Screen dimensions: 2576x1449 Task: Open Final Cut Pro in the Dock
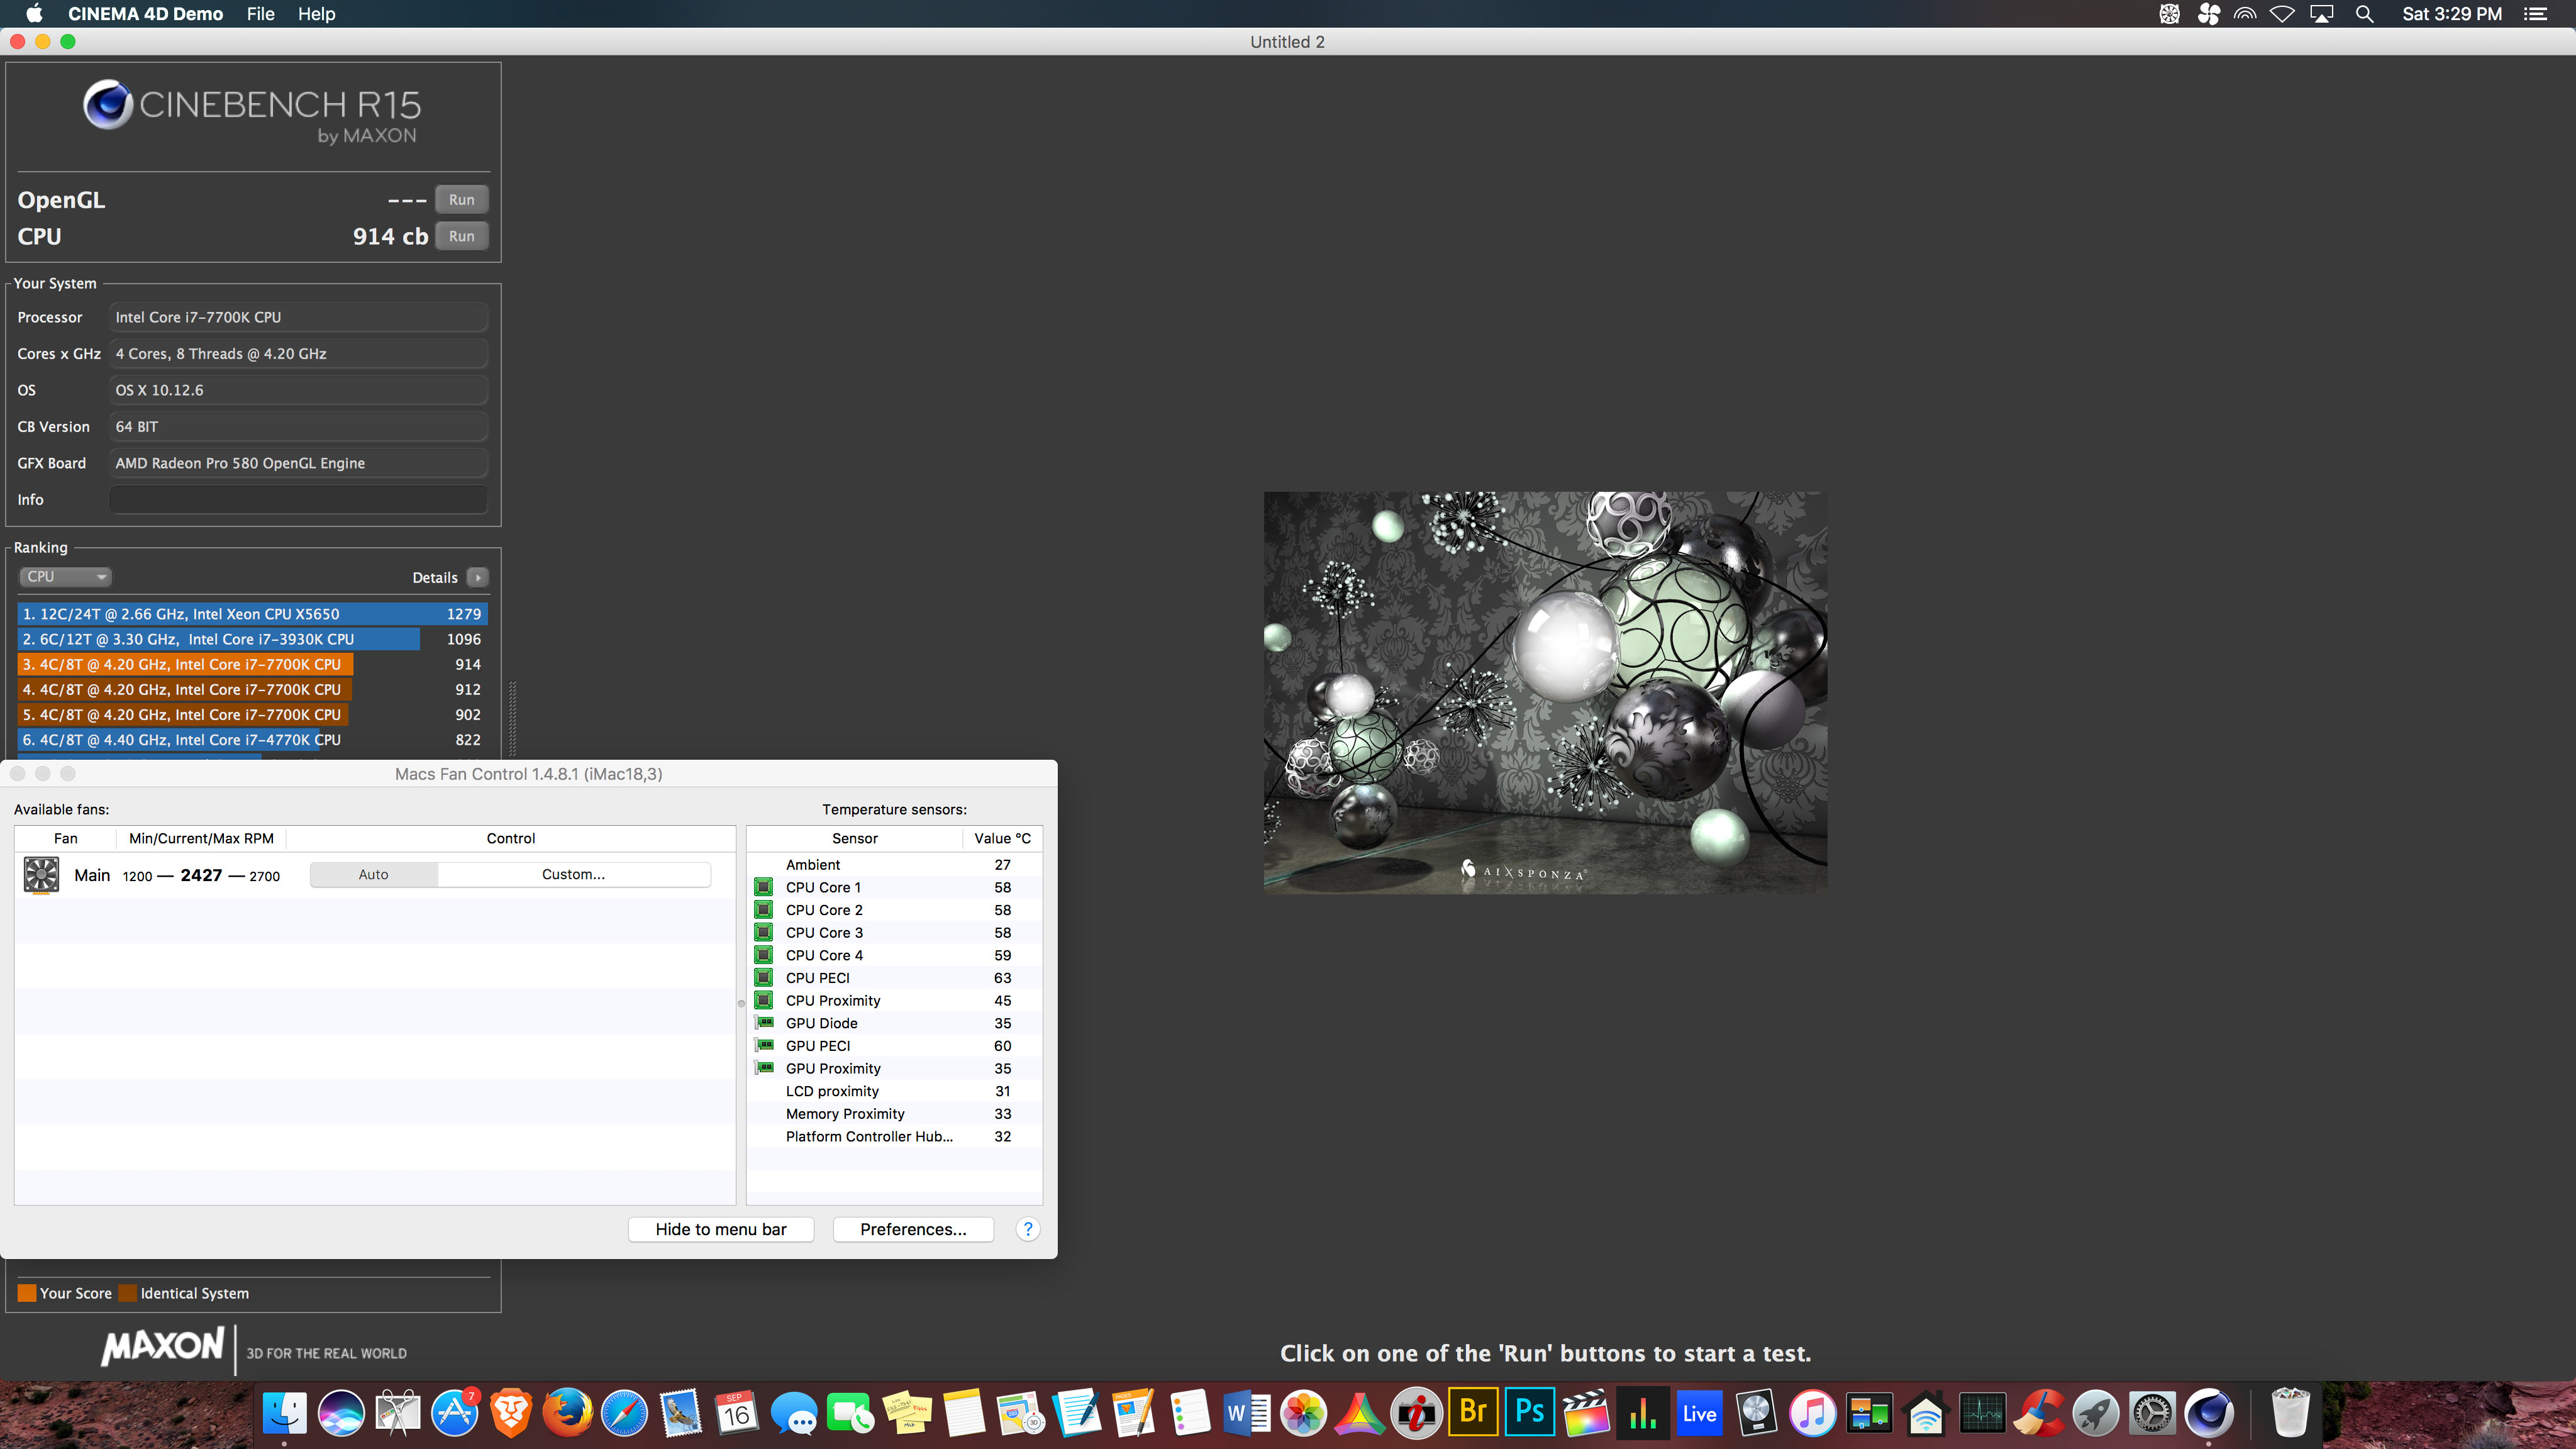[x=1586, y=1413]
